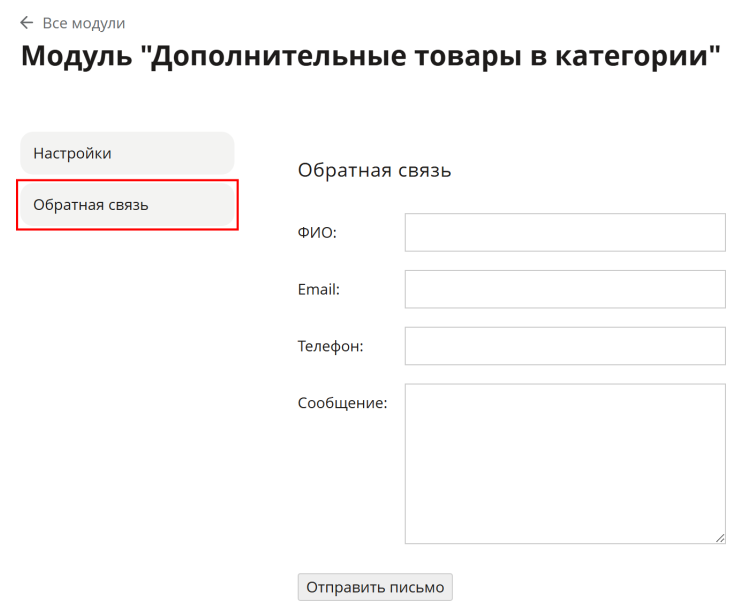
Task: Open the Все модули link
Action: pos(84,23)
